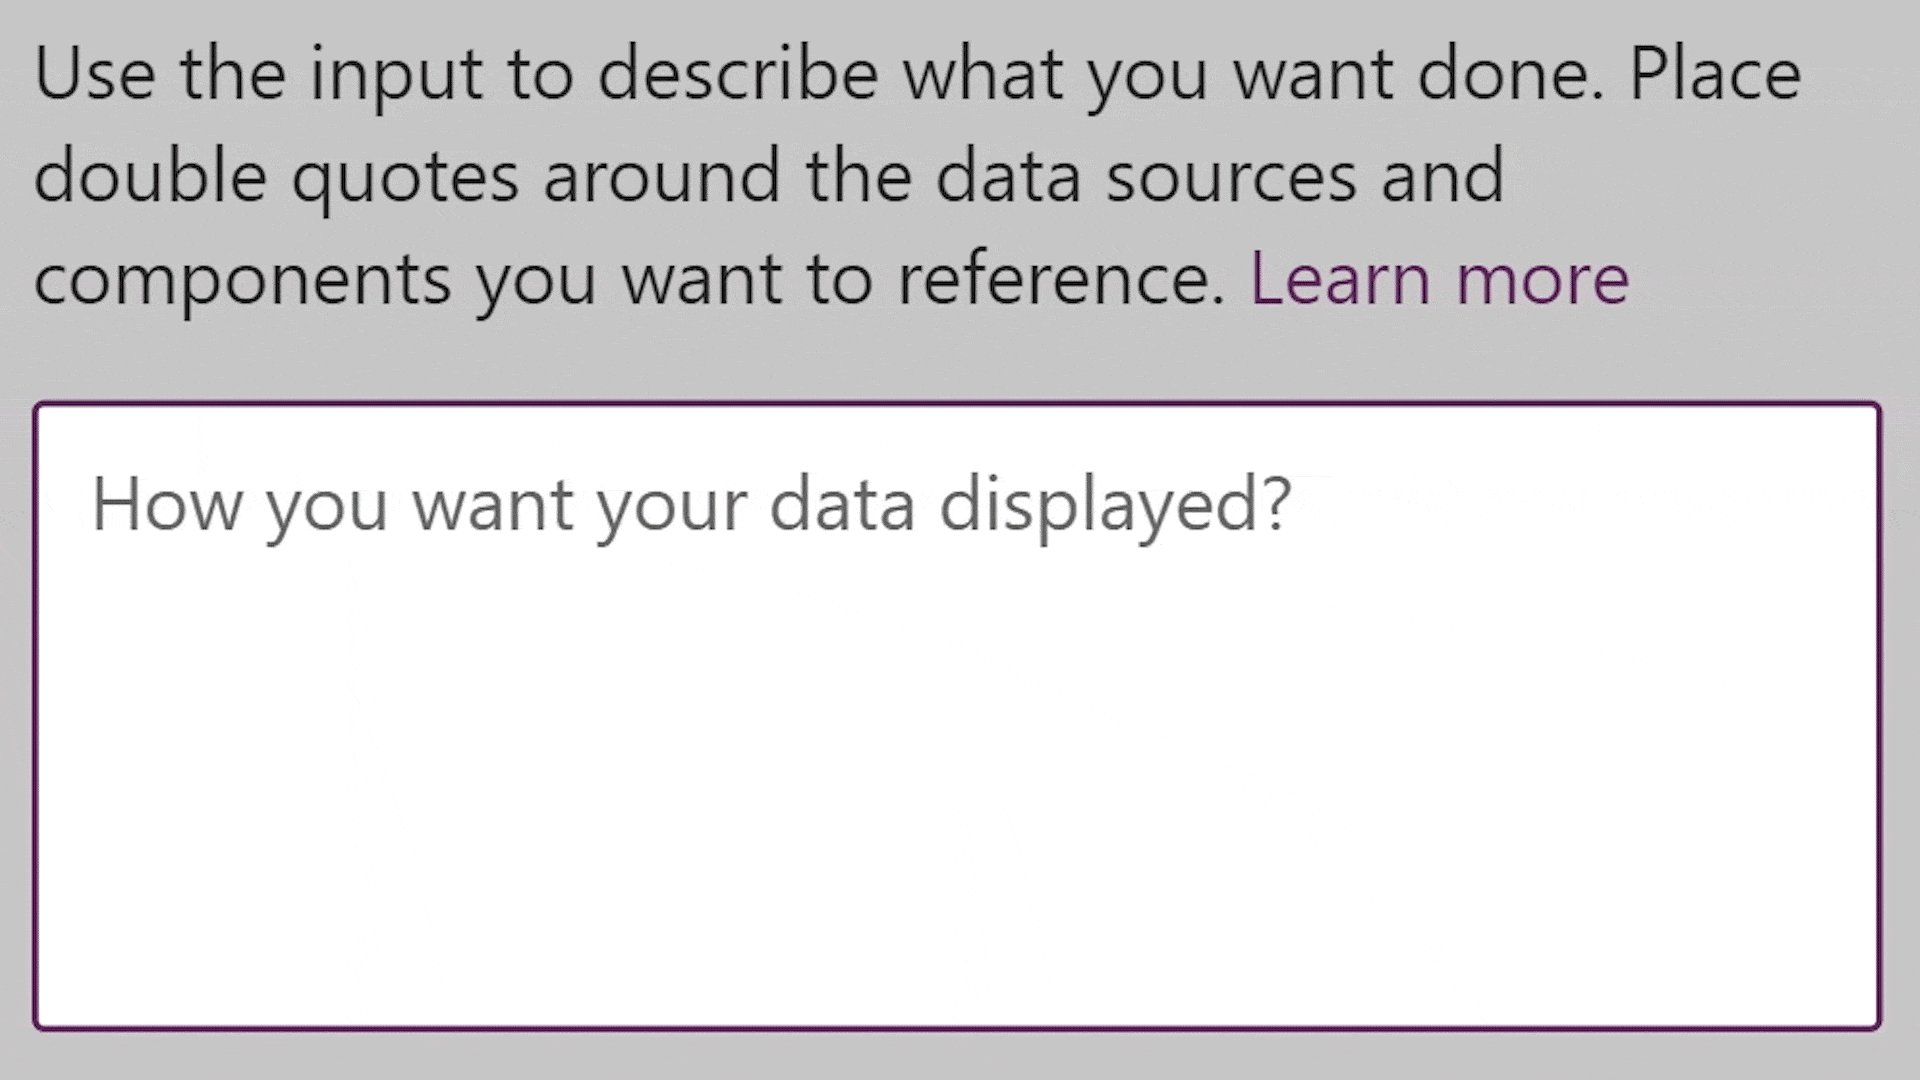Place cursor in the purple-bordered text area
The width and height of the screenshot is (1920, 1080).
tap(957, 716)
